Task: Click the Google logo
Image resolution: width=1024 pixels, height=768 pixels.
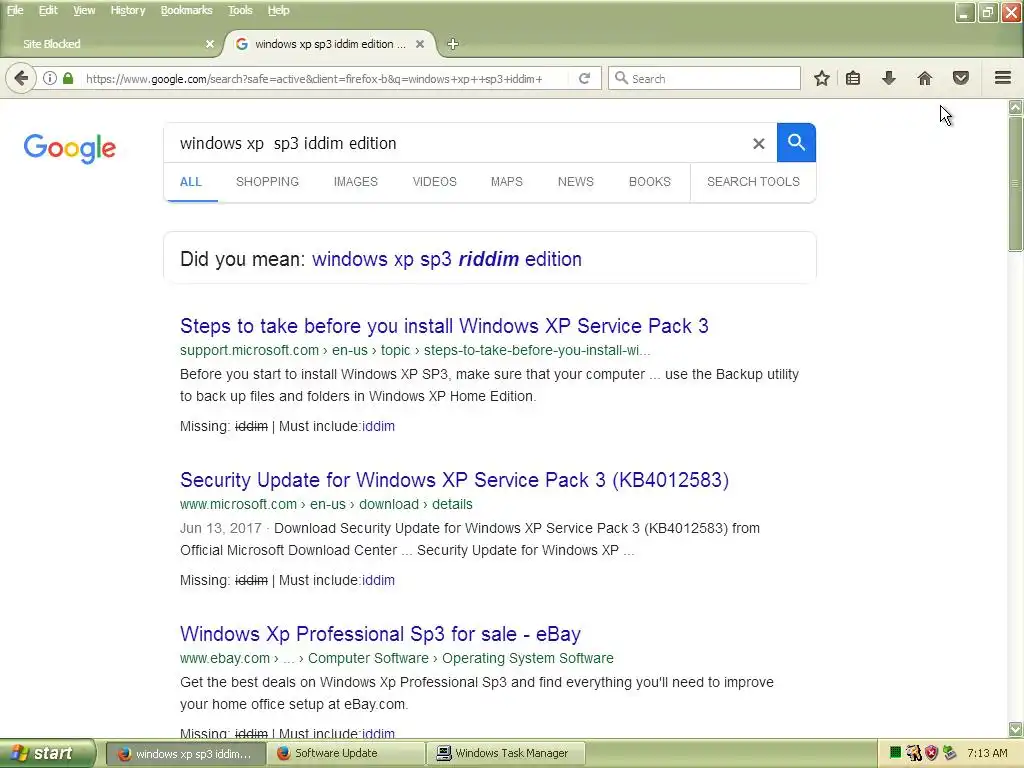Action: coord(70,148)
